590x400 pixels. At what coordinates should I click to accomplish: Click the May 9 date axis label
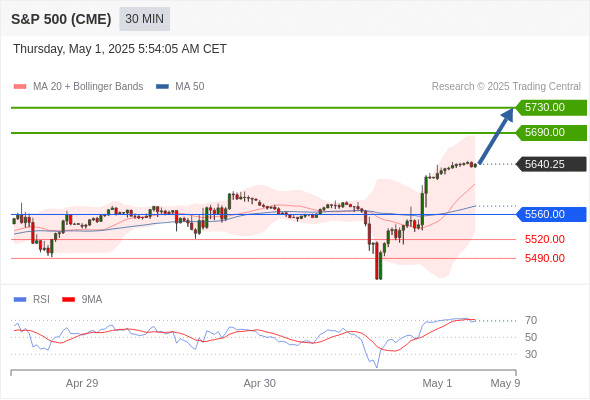point(505,383)
